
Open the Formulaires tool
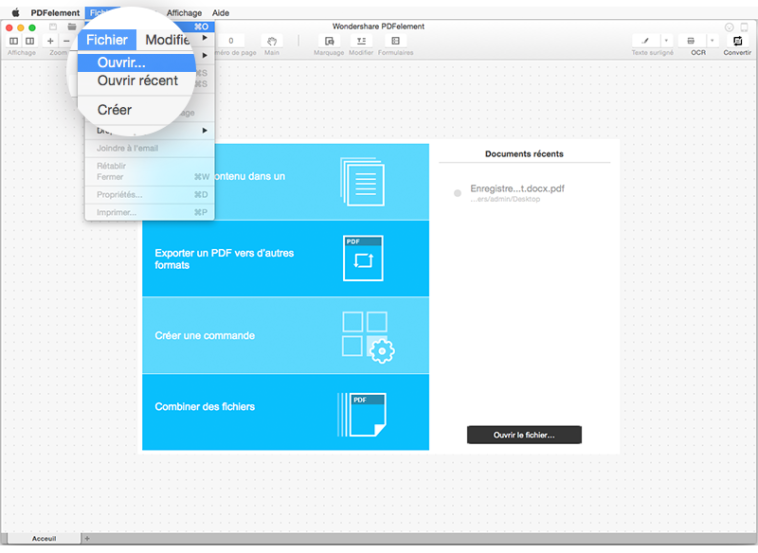[395, 41]
